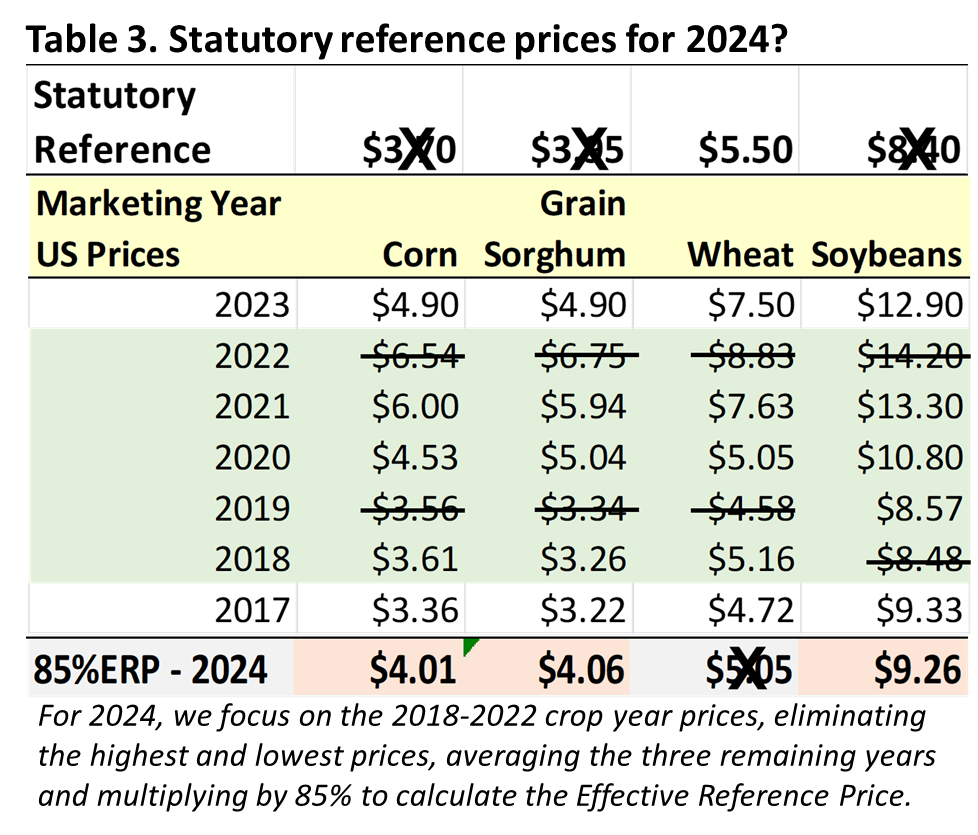978x835 pixels.
Task: Click the struck-through 2018 soybeans price $8.48
Action: click(x=919, y=559)
